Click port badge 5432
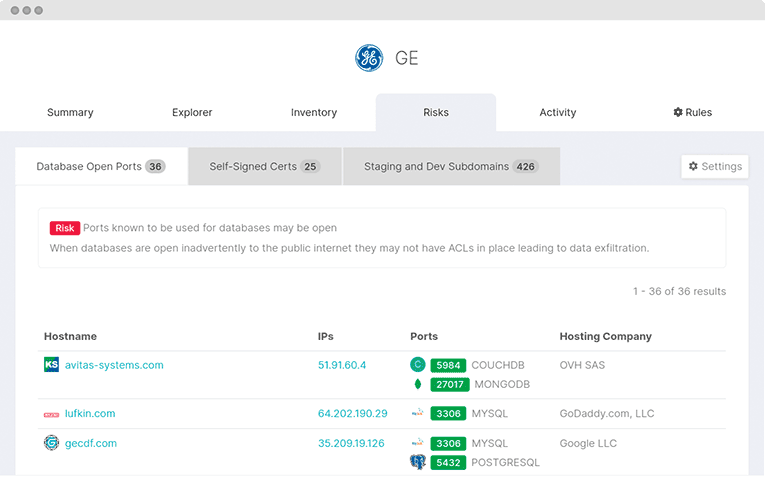Viewport: 765px width, 484px height. 448,463
